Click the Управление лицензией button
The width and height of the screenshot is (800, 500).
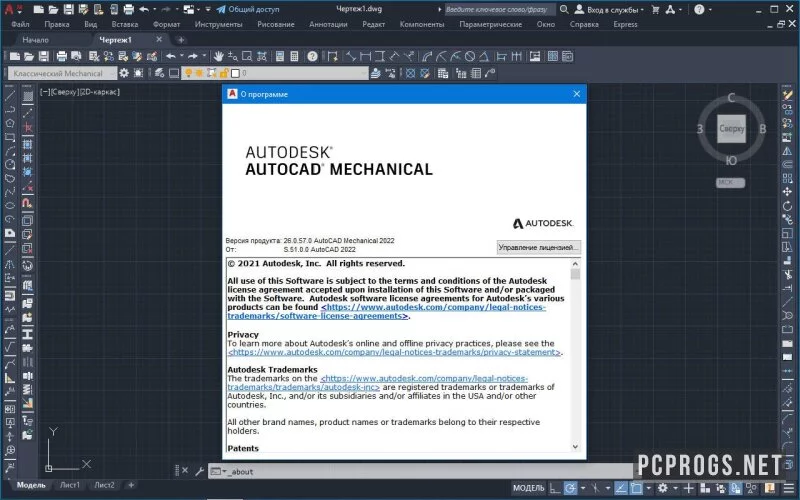pyautogui.click(x=538, y=247)
